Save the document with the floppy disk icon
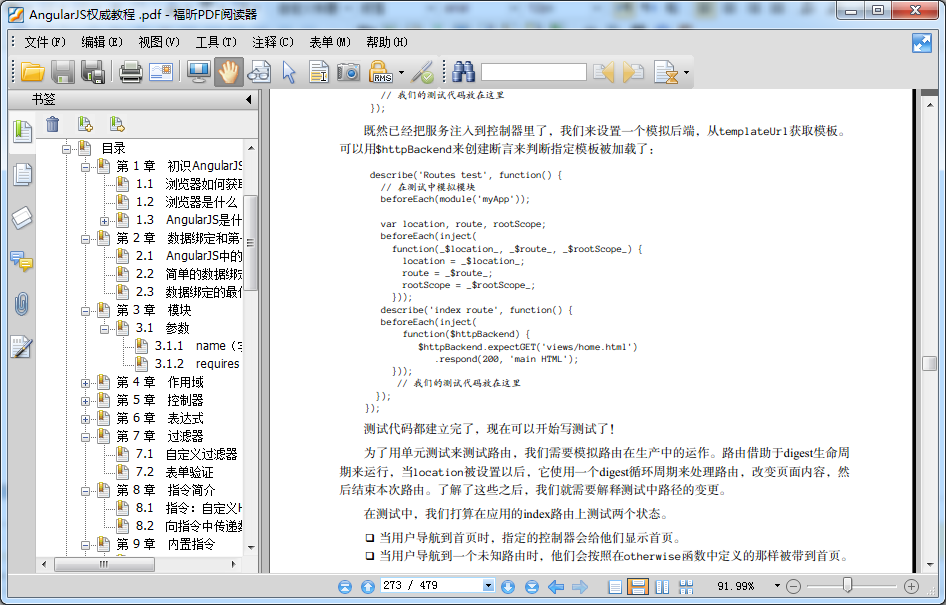The height and width of the screenshot is (605, 946). click(x=63, y=72)
